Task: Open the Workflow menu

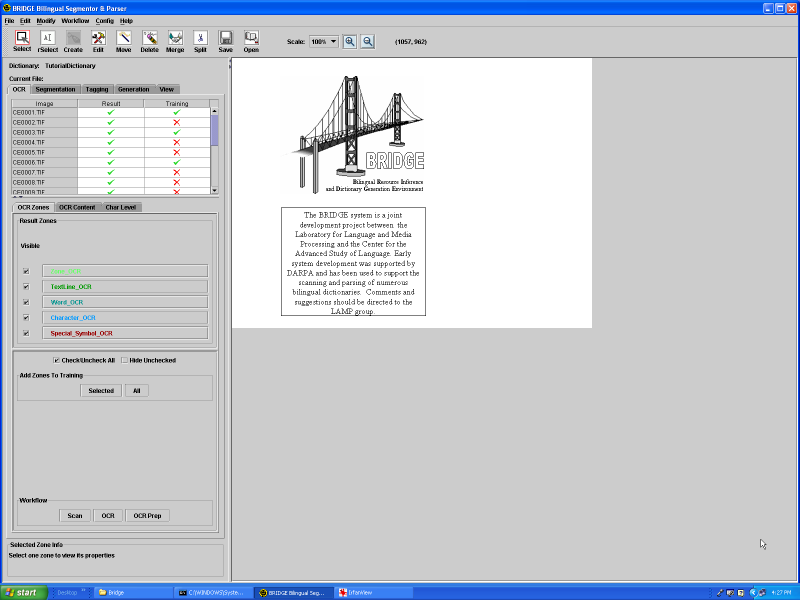Action: (x=75, y=20)
